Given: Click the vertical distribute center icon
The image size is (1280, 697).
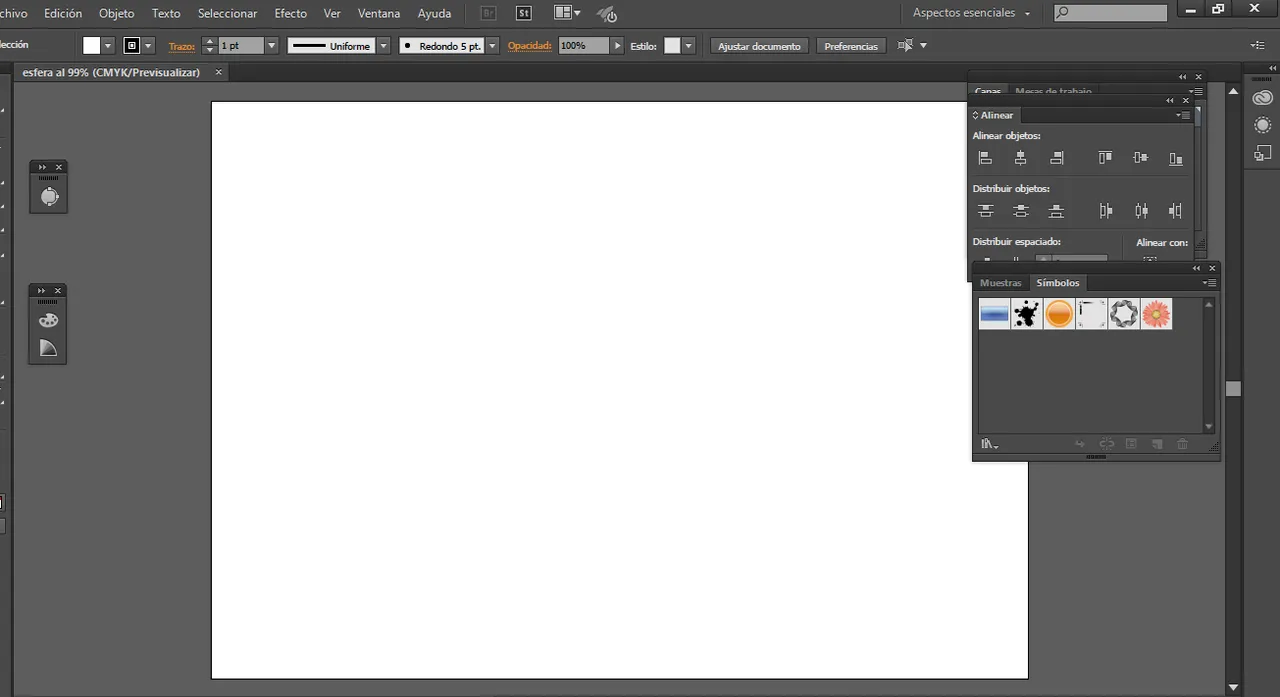Looking at the screenshot, I should coord(1020,211).
